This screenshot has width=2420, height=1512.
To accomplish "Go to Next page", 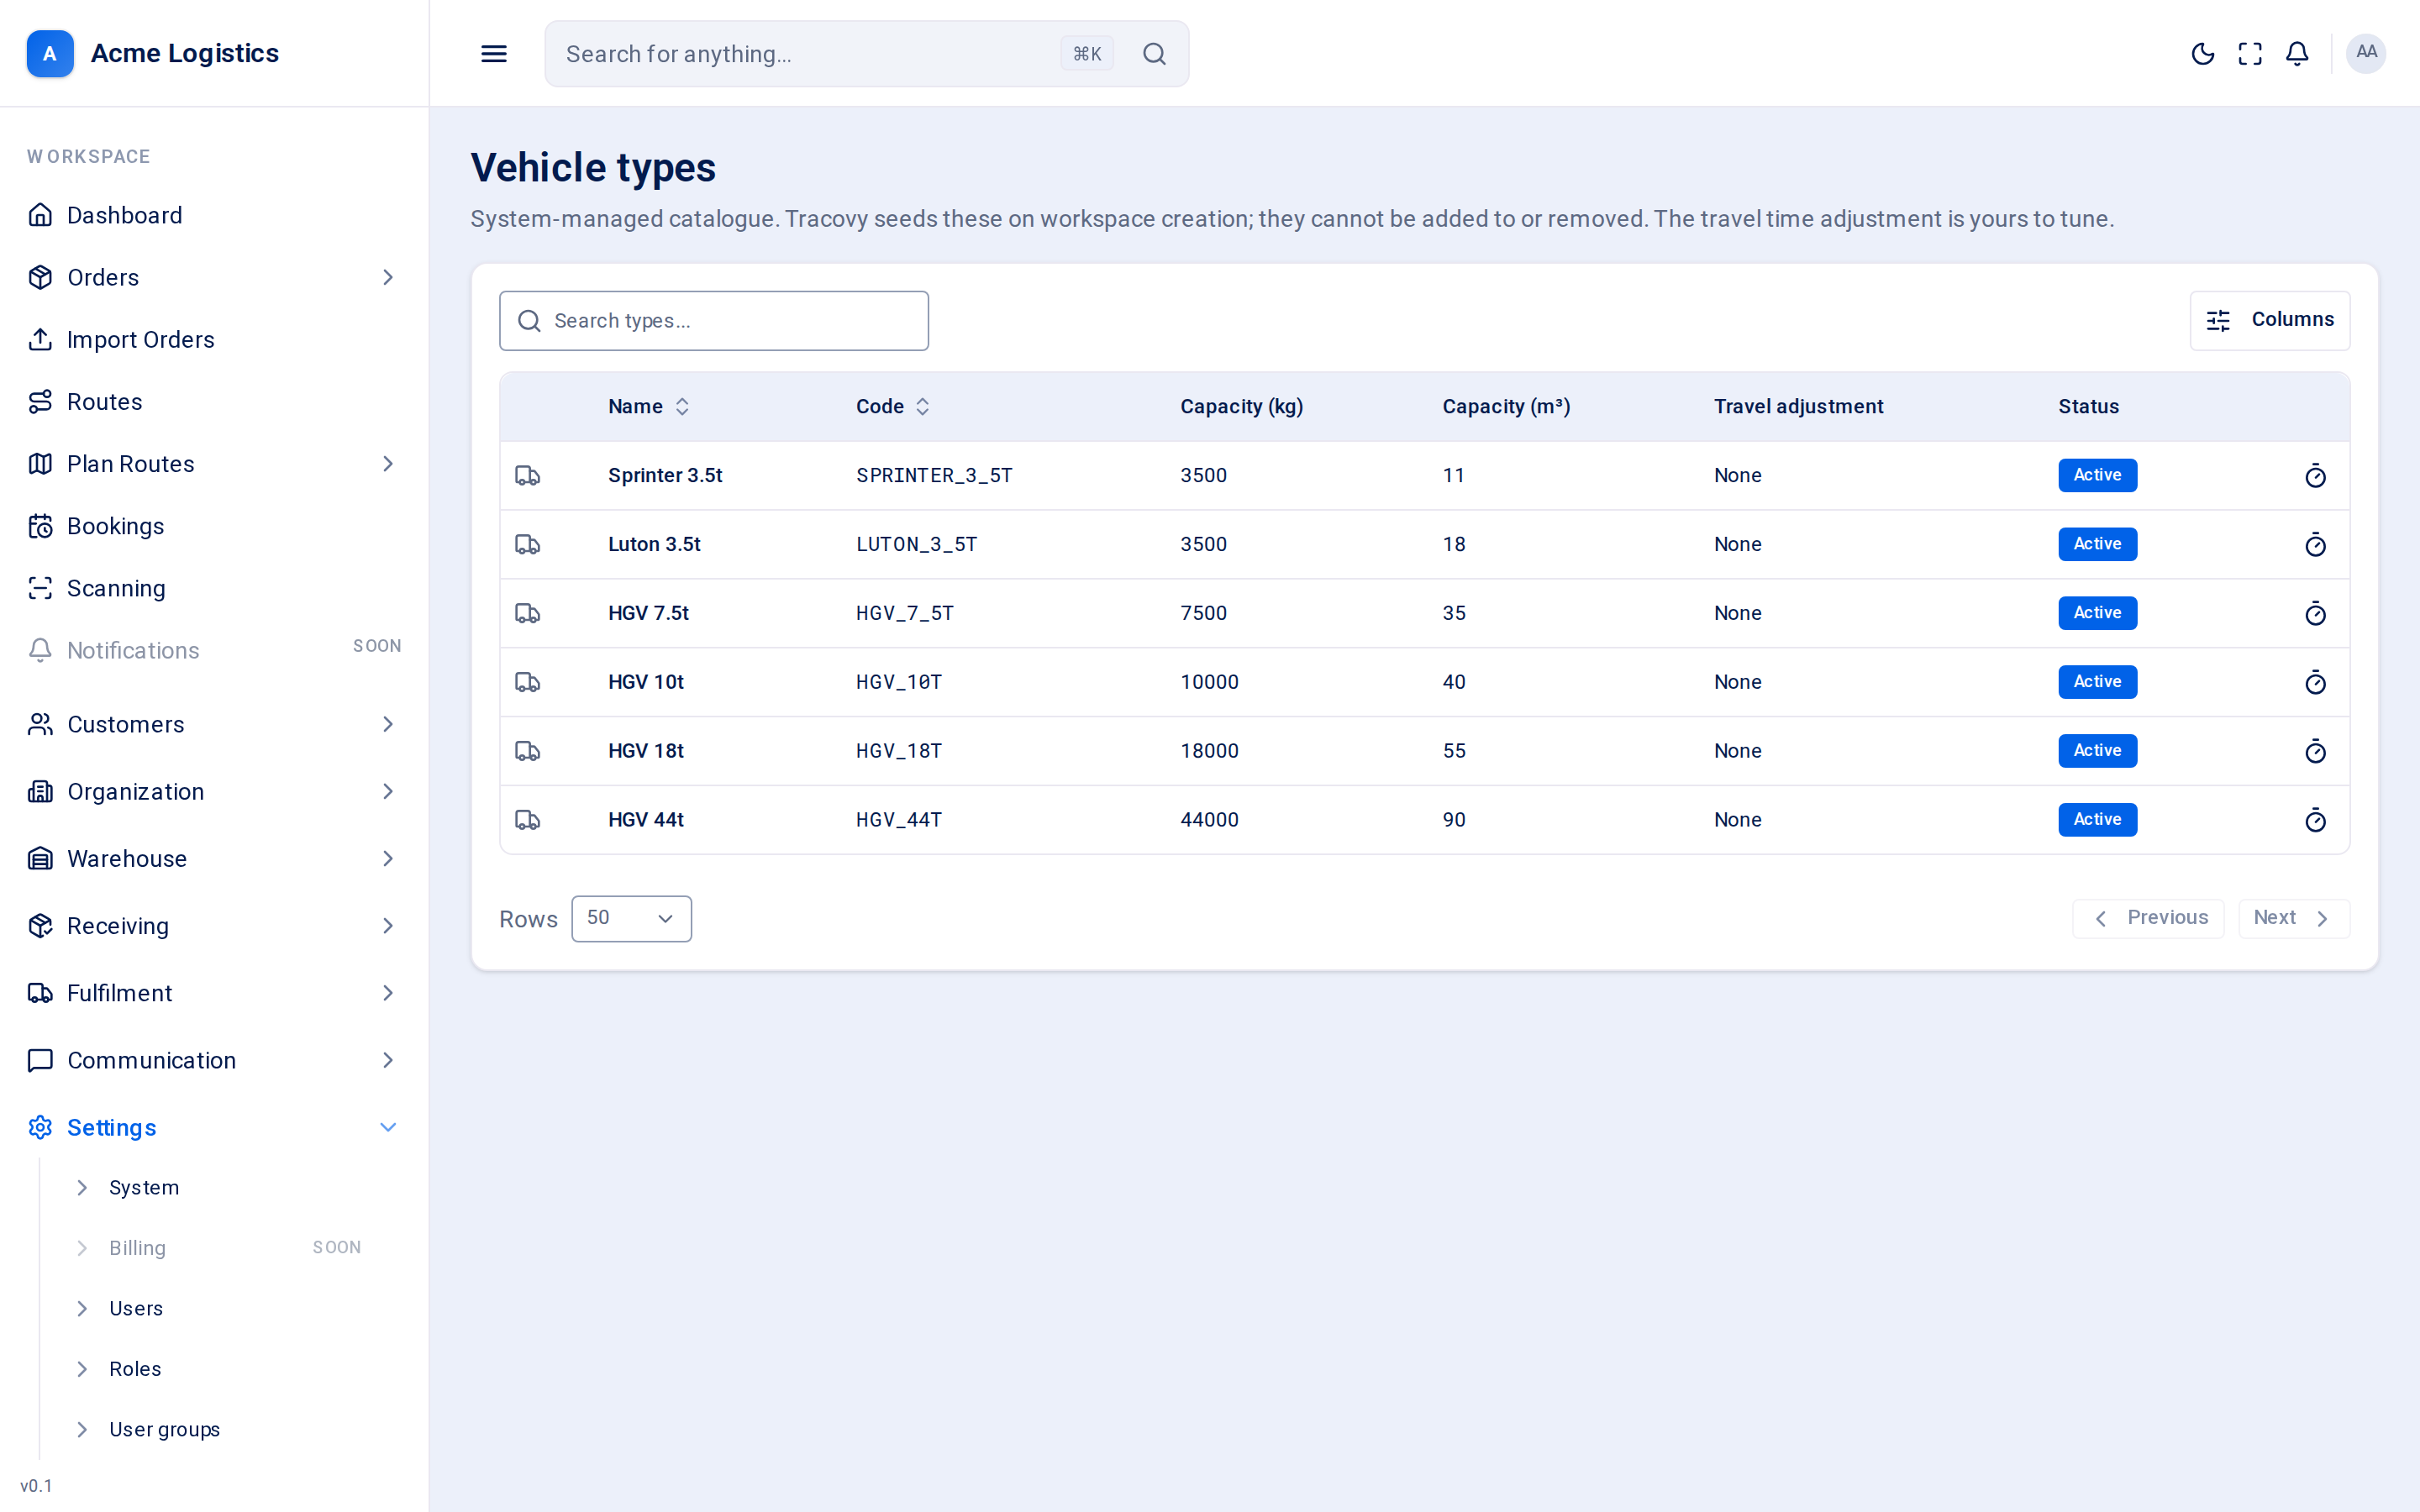I will click(x=2293, y=918).
